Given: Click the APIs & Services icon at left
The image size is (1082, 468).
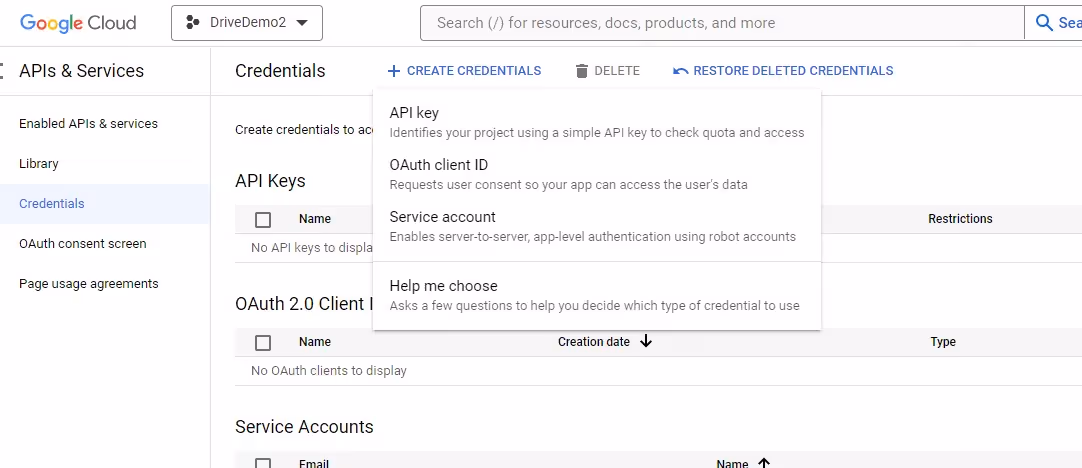Looking at the screenshot, I should 2,70.
